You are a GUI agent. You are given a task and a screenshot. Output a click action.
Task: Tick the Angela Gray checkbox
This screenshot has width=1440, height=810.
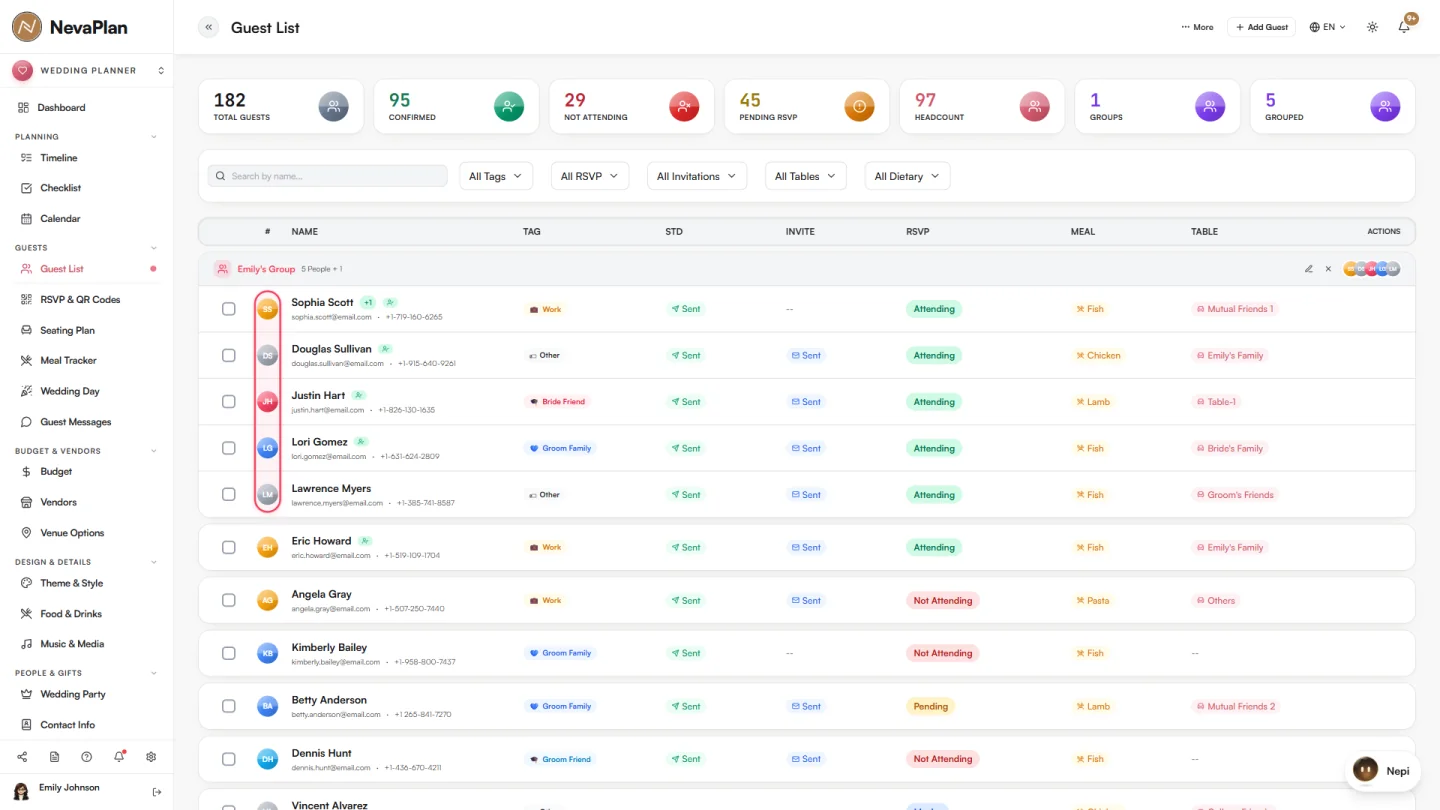(x=229, y=600)
